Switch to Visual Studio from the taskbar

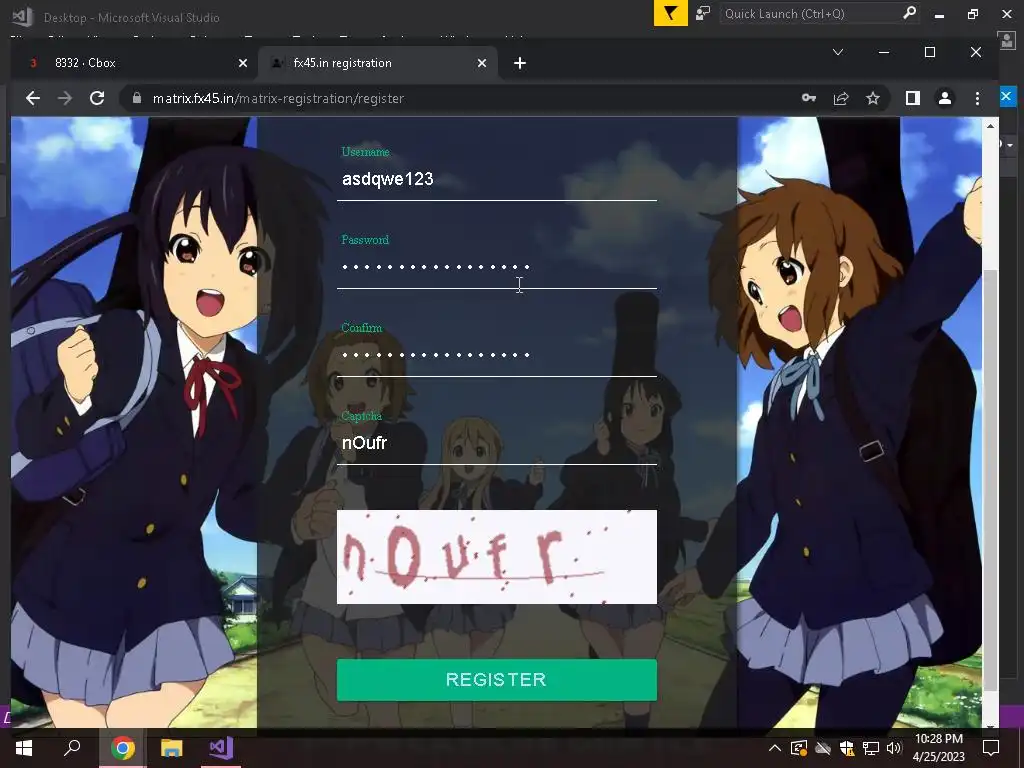click(221, 748)
